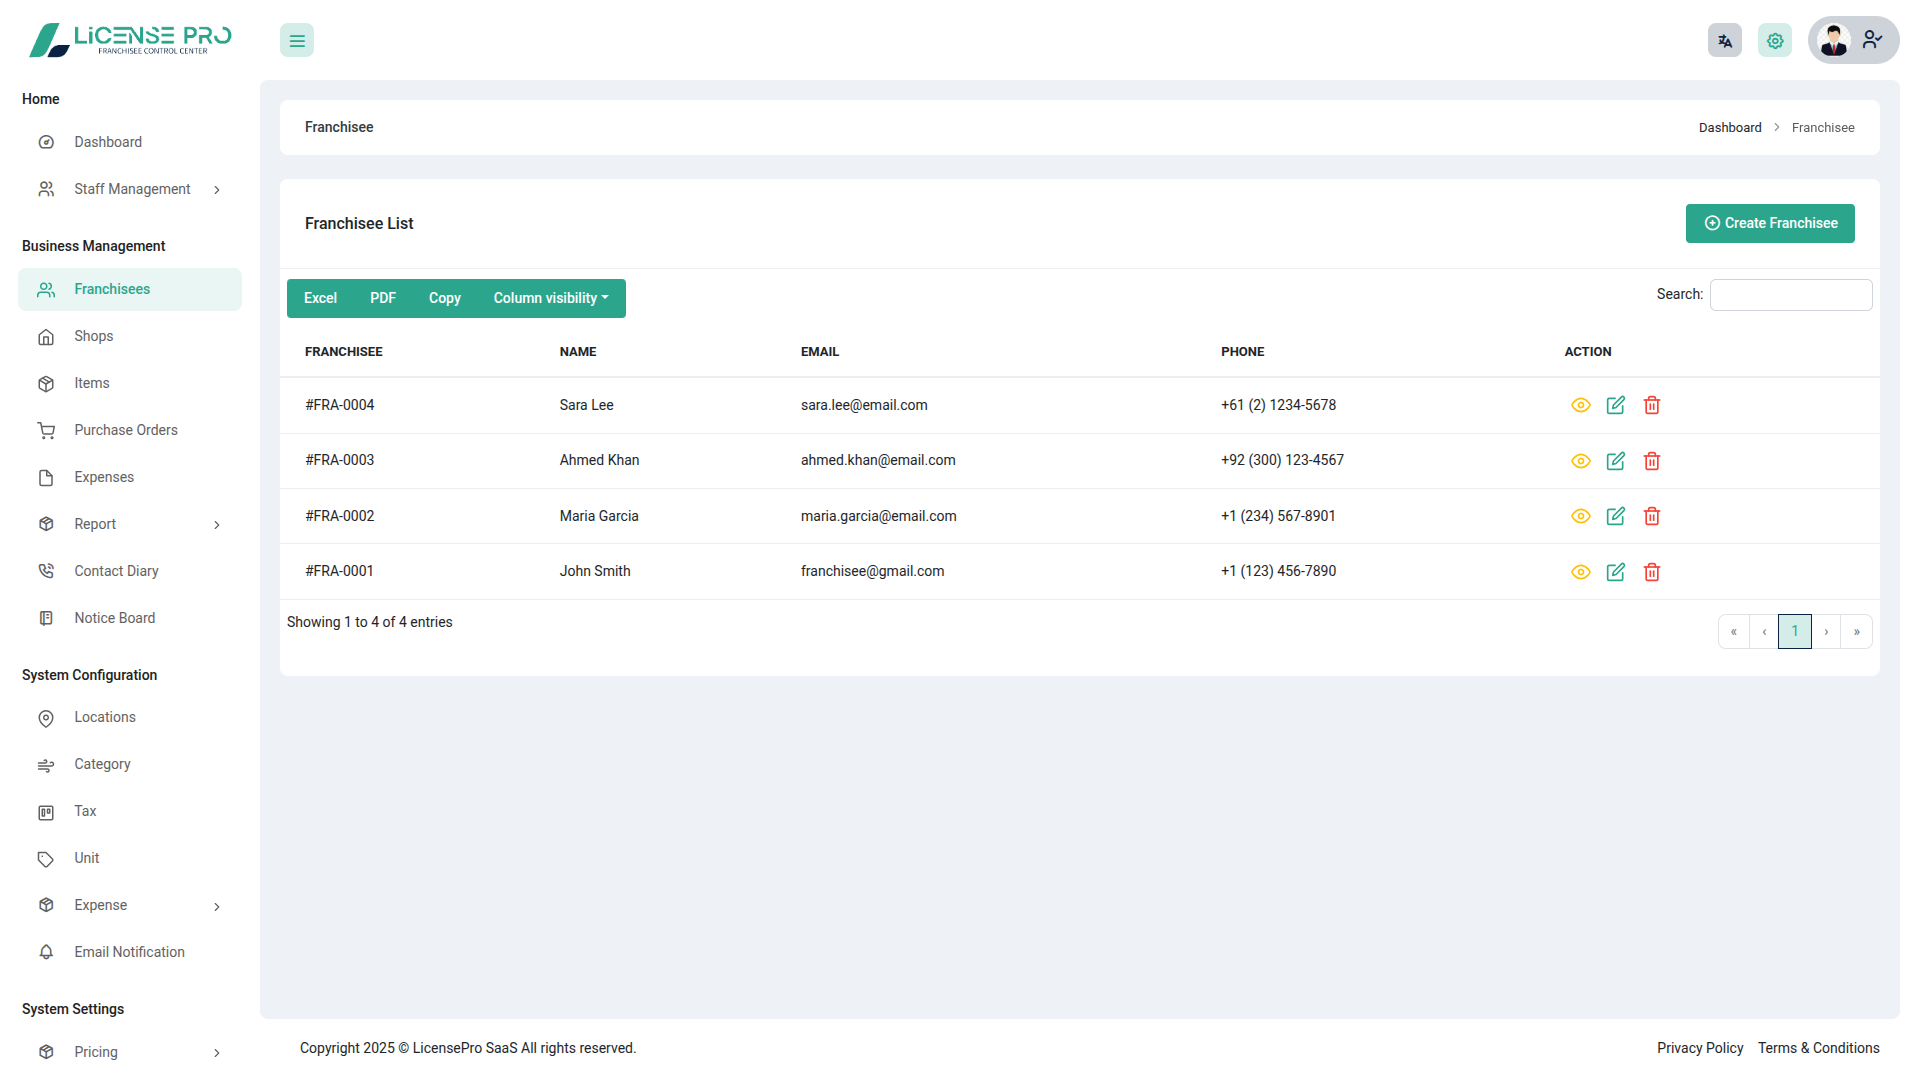Click the language translate icon in header

(x=1724, y=41)
